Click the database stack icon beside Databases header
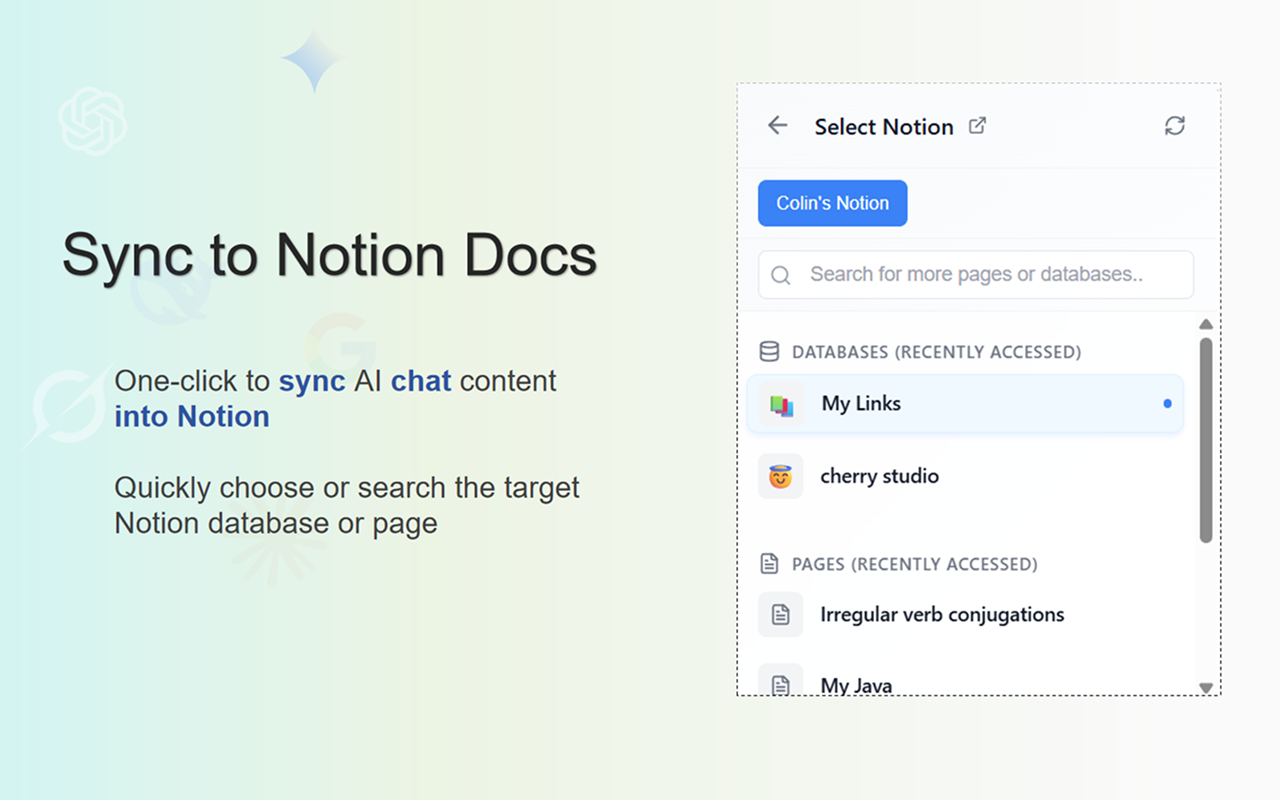Viewport: 1280px width, 800px height. [x=769, y=352]
